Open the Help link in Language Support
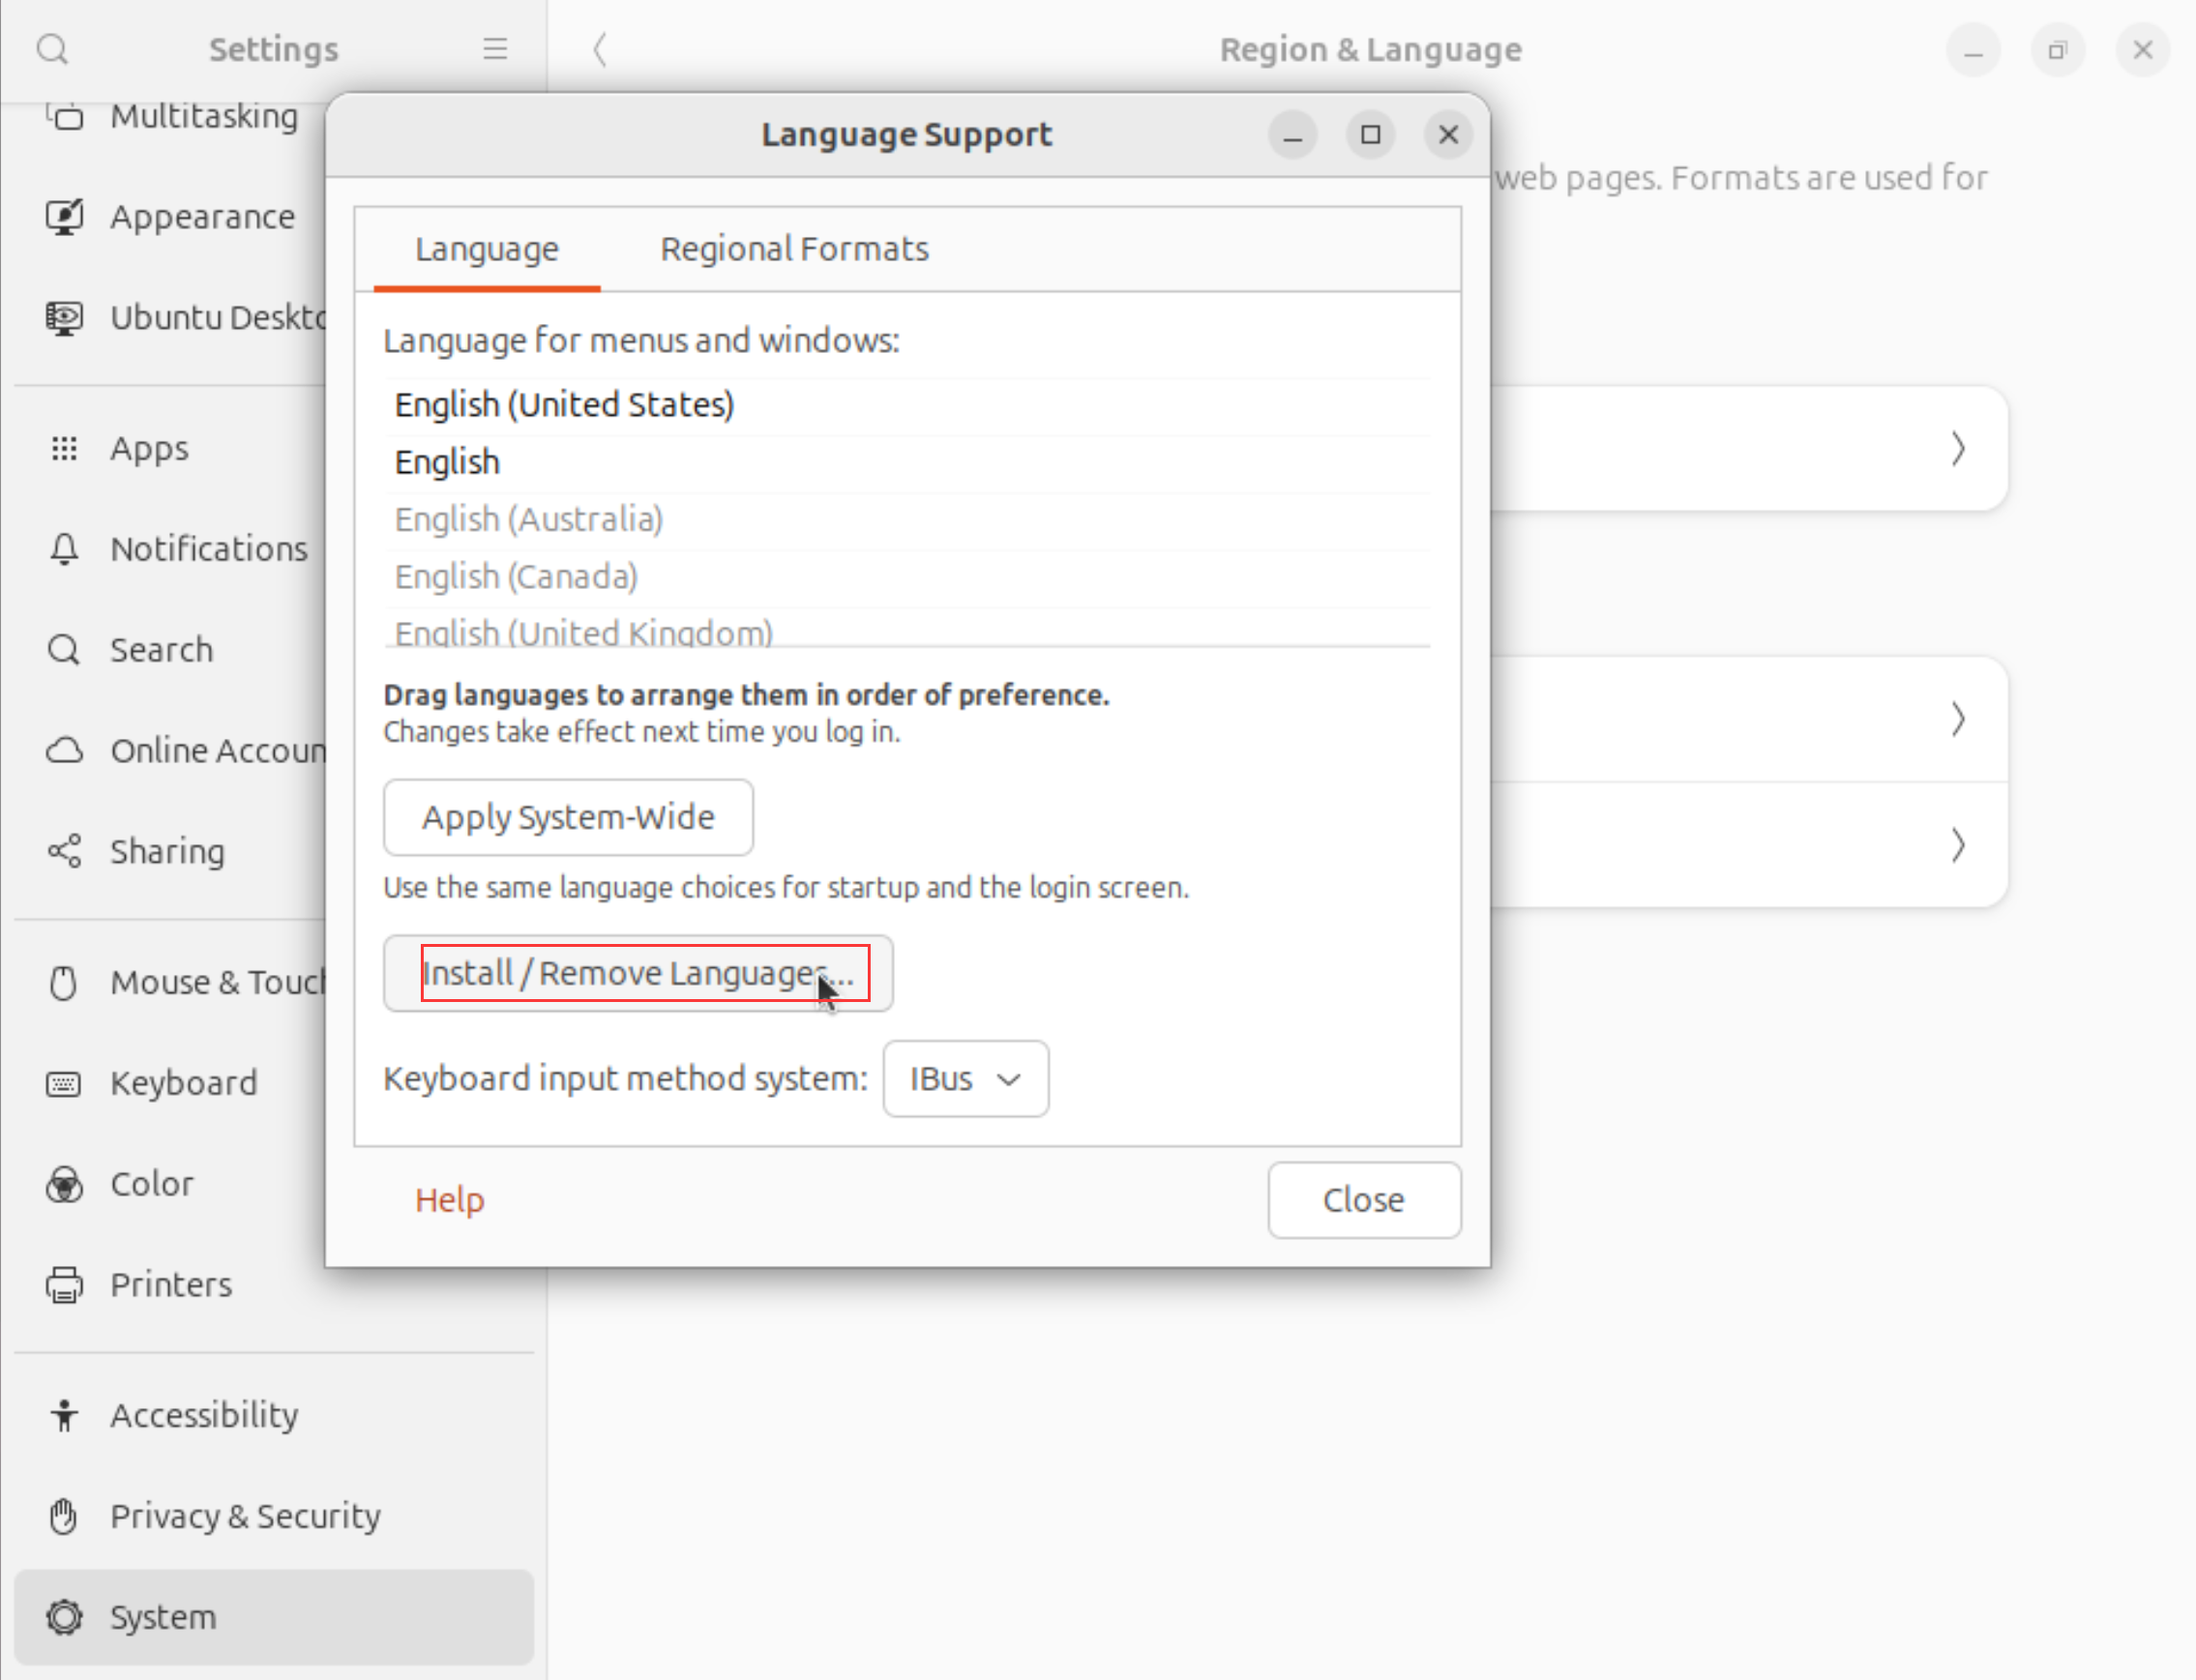Viewport: 2196px width, 1680px height. click(x=450, y=1200)
